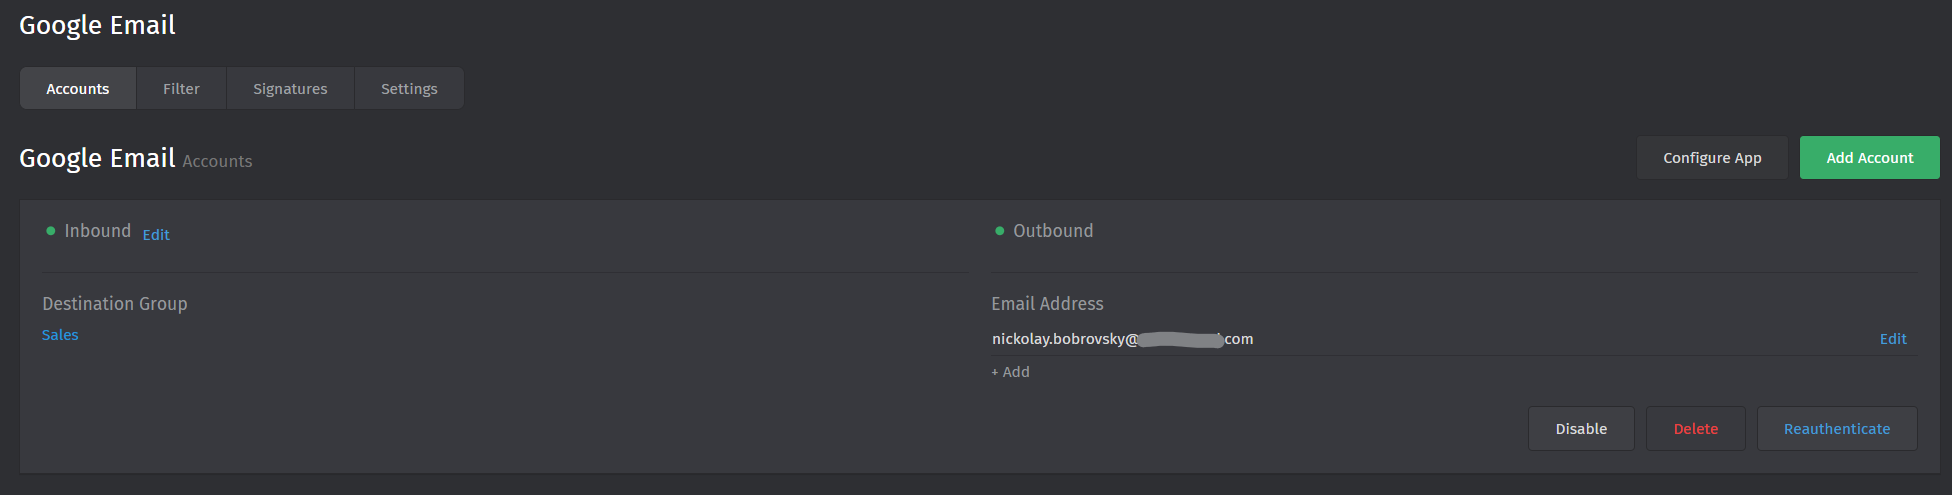Disable the Google Email account
The width and height of the screenshot is (1952, 495).
[1581, 429]
